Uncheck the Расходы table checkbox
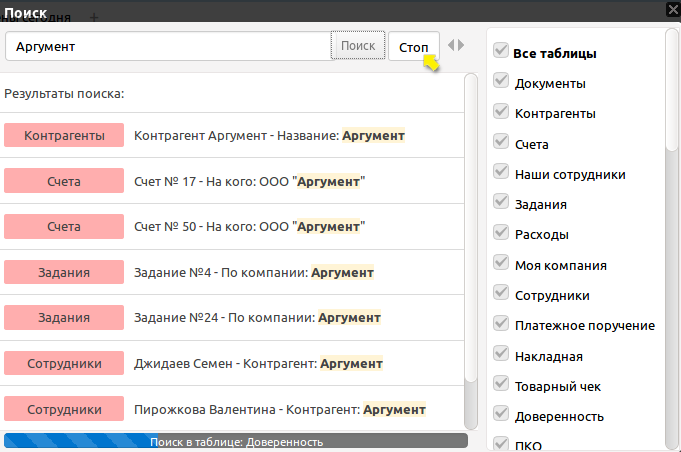681x452 pixels. tap(501, 234)
